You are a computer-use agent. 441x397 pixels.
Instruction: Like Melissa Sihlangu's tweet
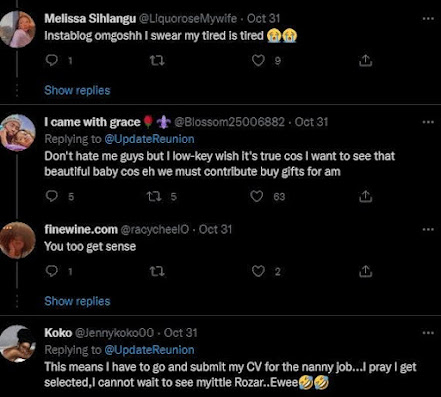258,60
